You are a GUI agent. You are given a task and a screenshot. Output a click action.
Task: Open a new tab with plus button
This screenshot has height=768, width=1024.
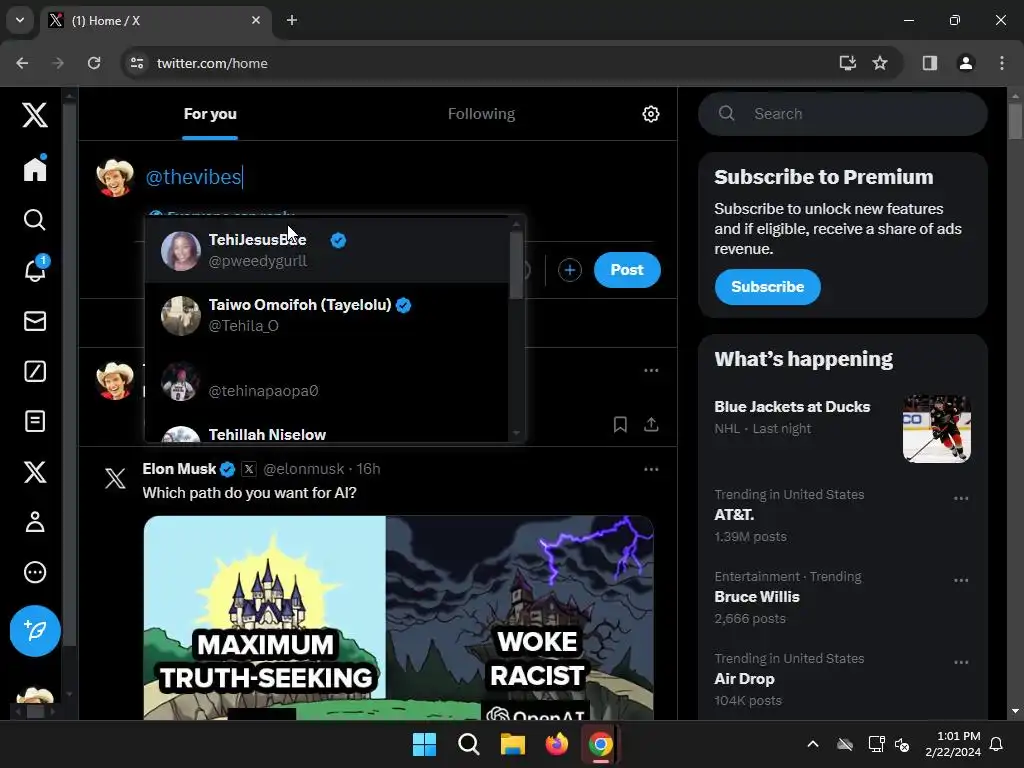click(x=292, y=20)
